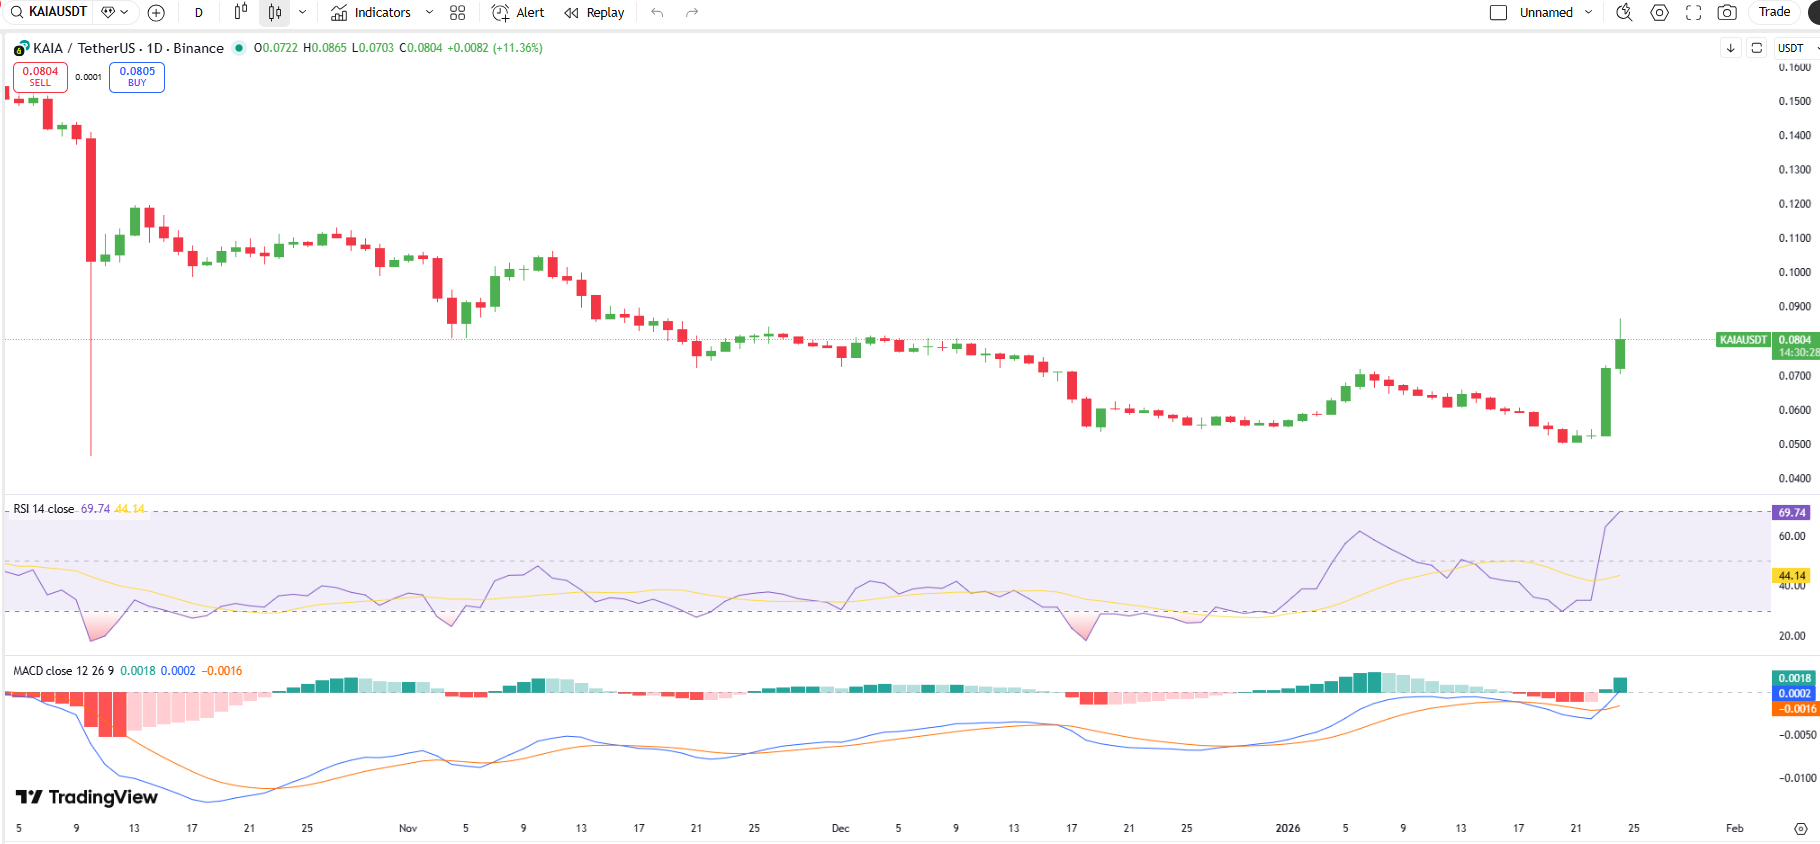Screen dimensions: 1820x844
Task: Open the Indicators menu
Action: pyautogui.click(x=372, y=13)
